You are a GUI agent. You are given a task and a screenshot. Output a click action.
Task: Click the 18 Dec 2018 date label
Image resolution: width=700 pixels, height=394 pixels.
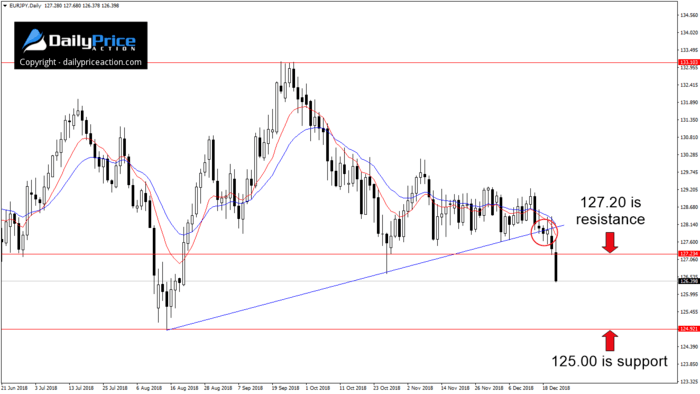556,388
